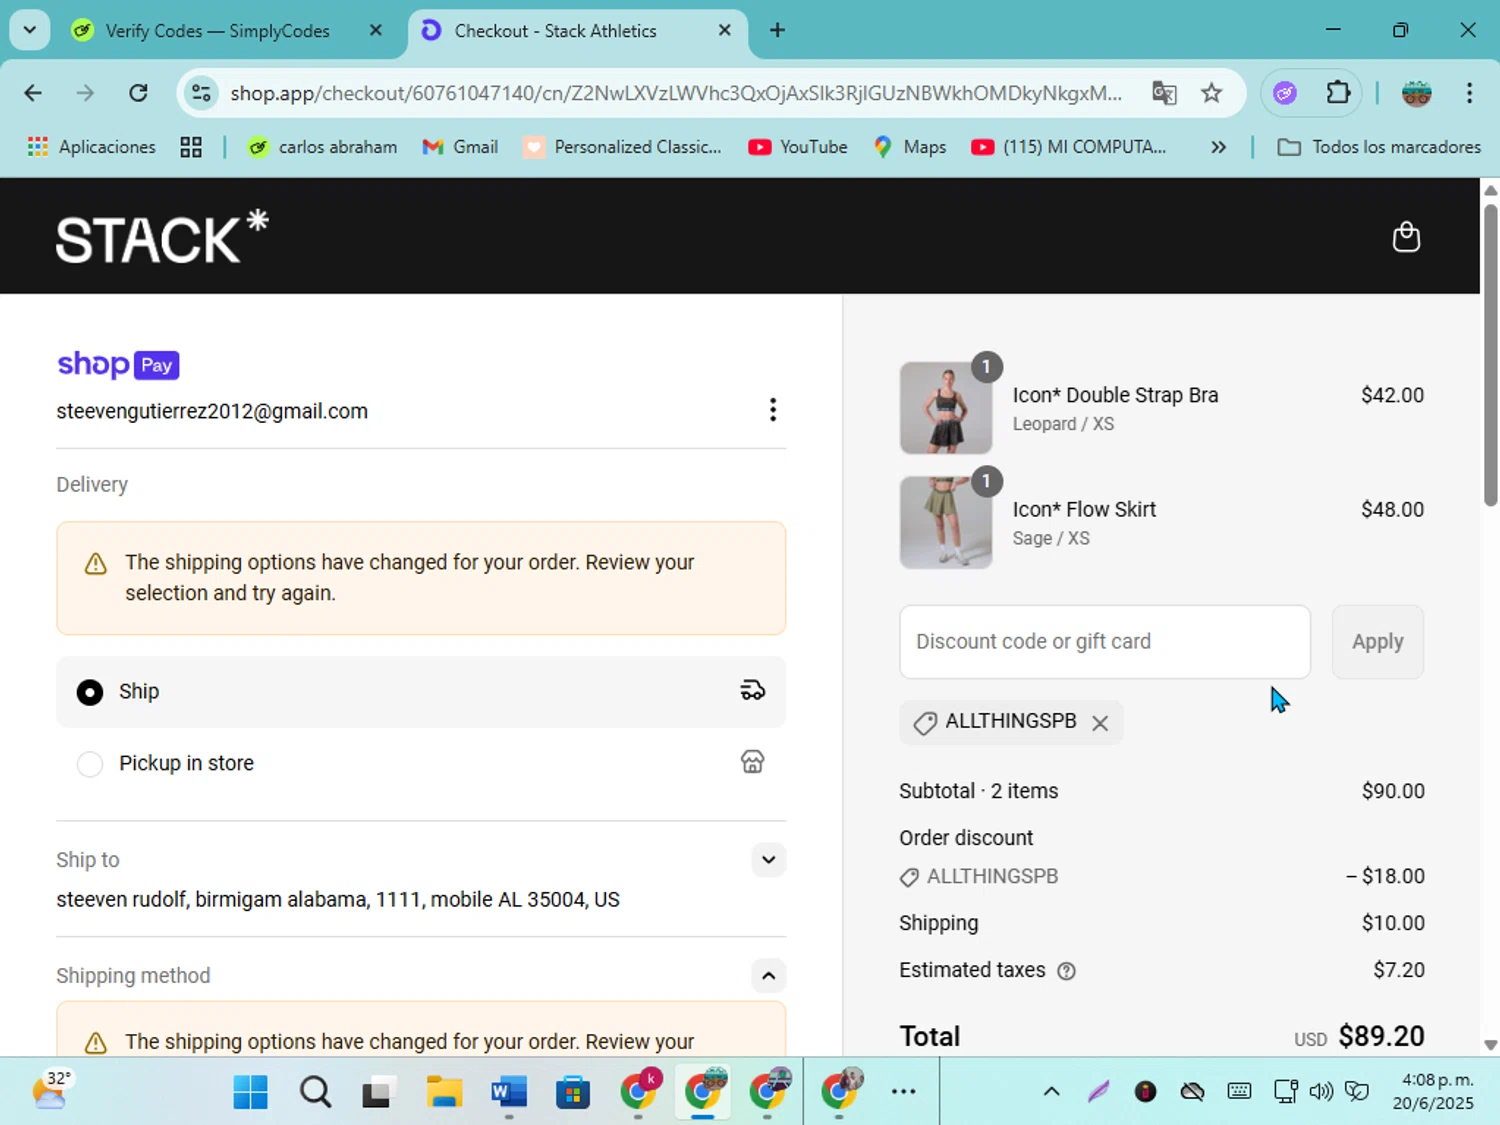Open Windows Start menu

point(250,1092)
